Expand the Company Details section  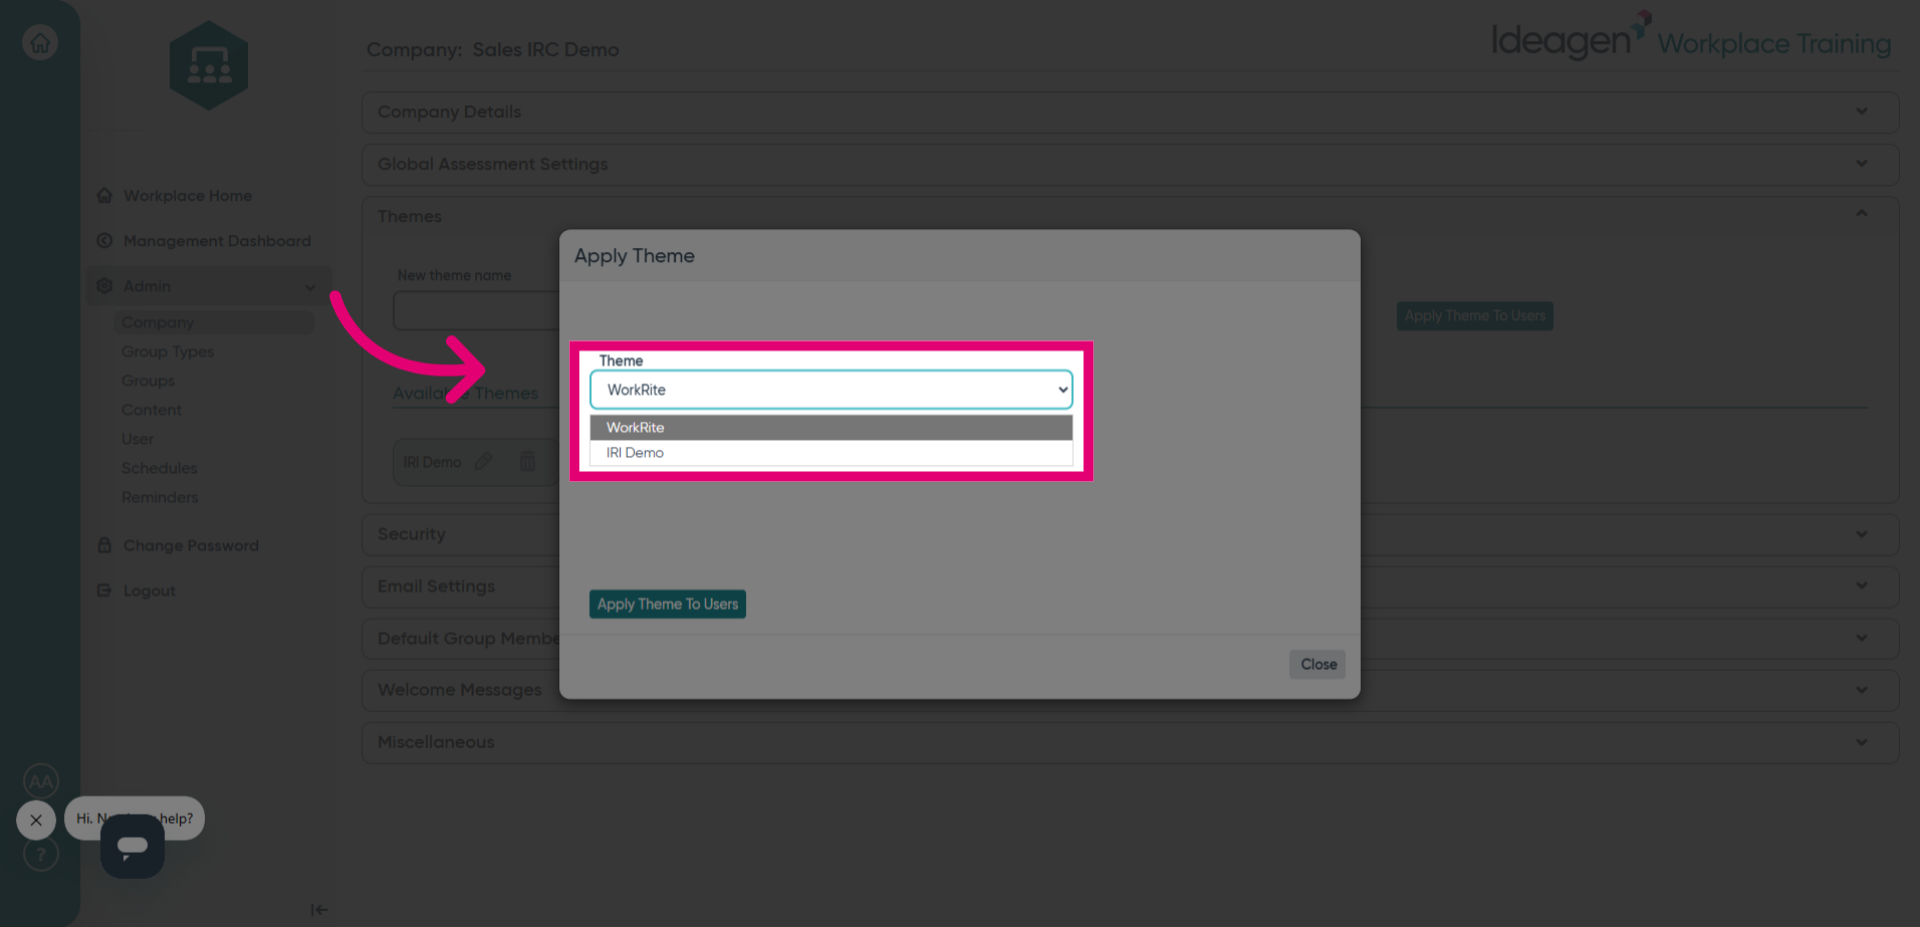(1130, 112)
